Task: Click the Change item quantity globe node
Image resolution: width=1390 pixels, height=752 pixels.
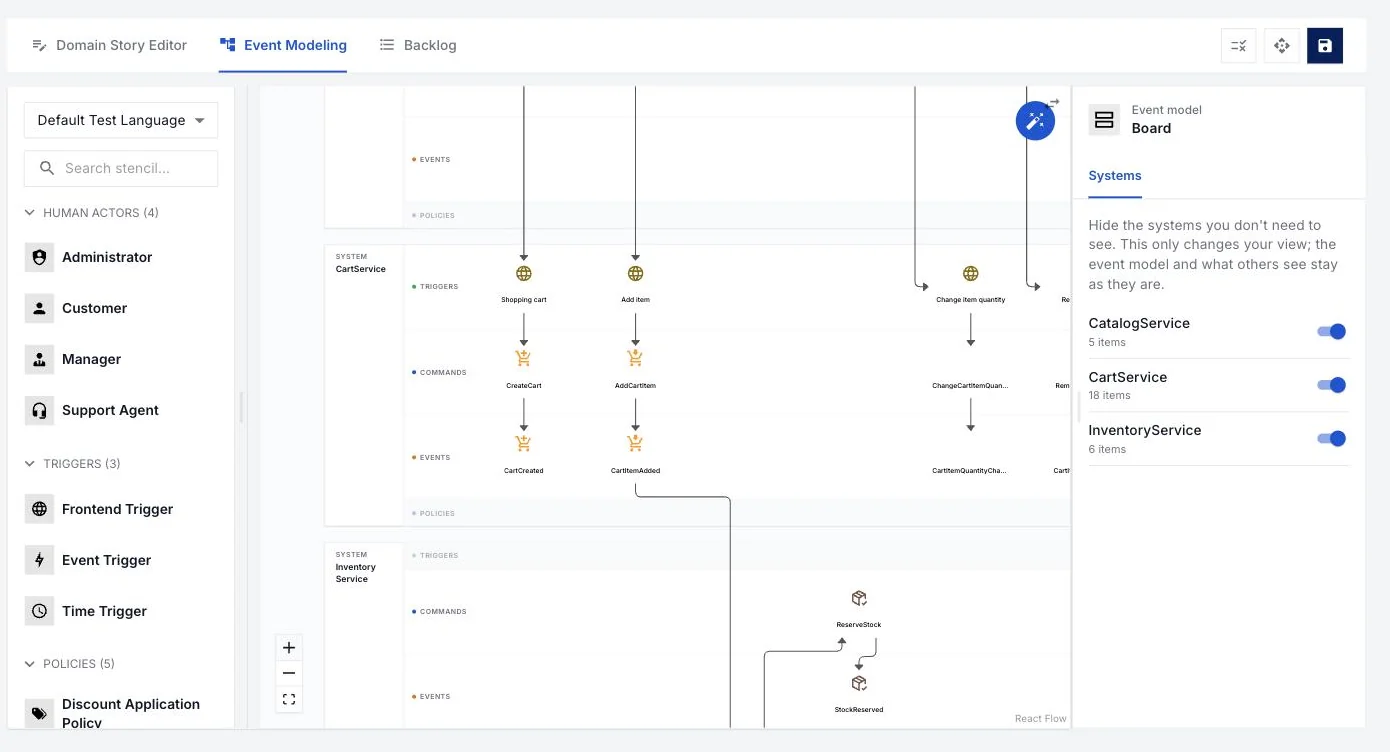Action: (x=970, y=273)
